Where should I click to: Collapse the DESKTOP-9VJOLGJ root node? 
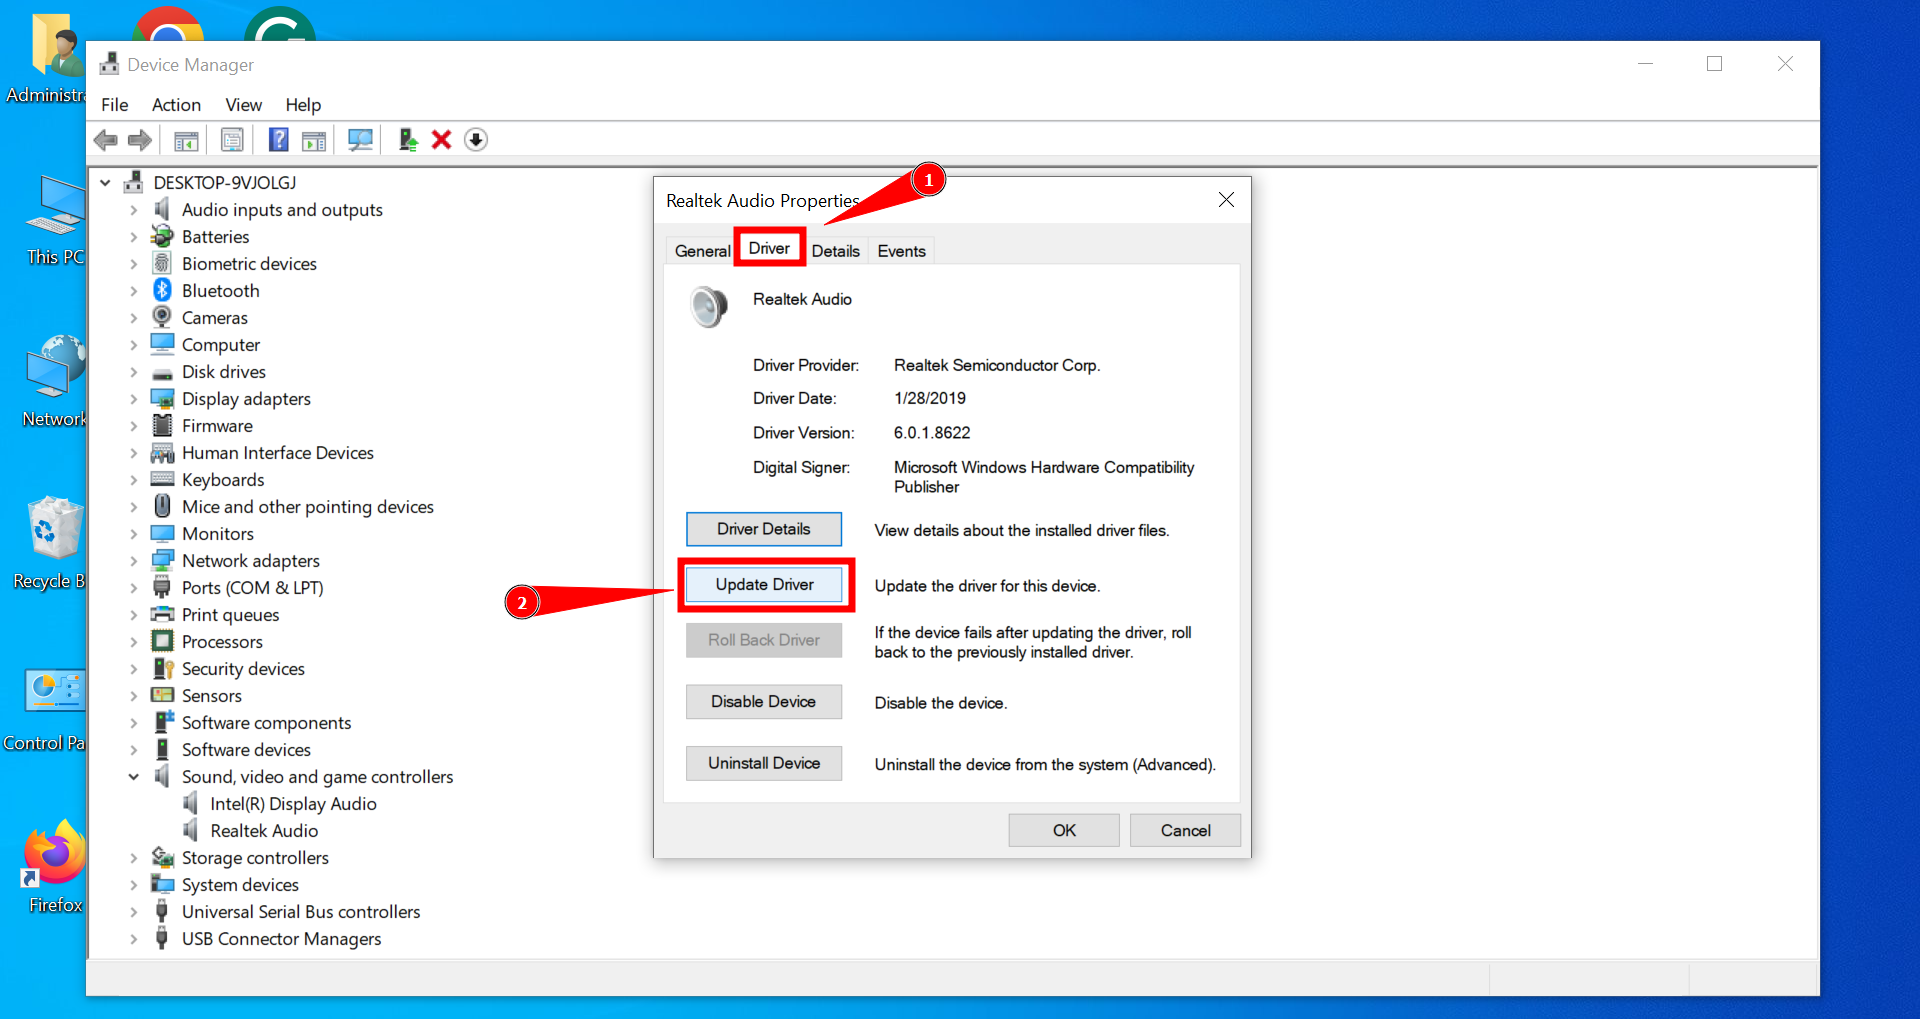pos(105,183)
